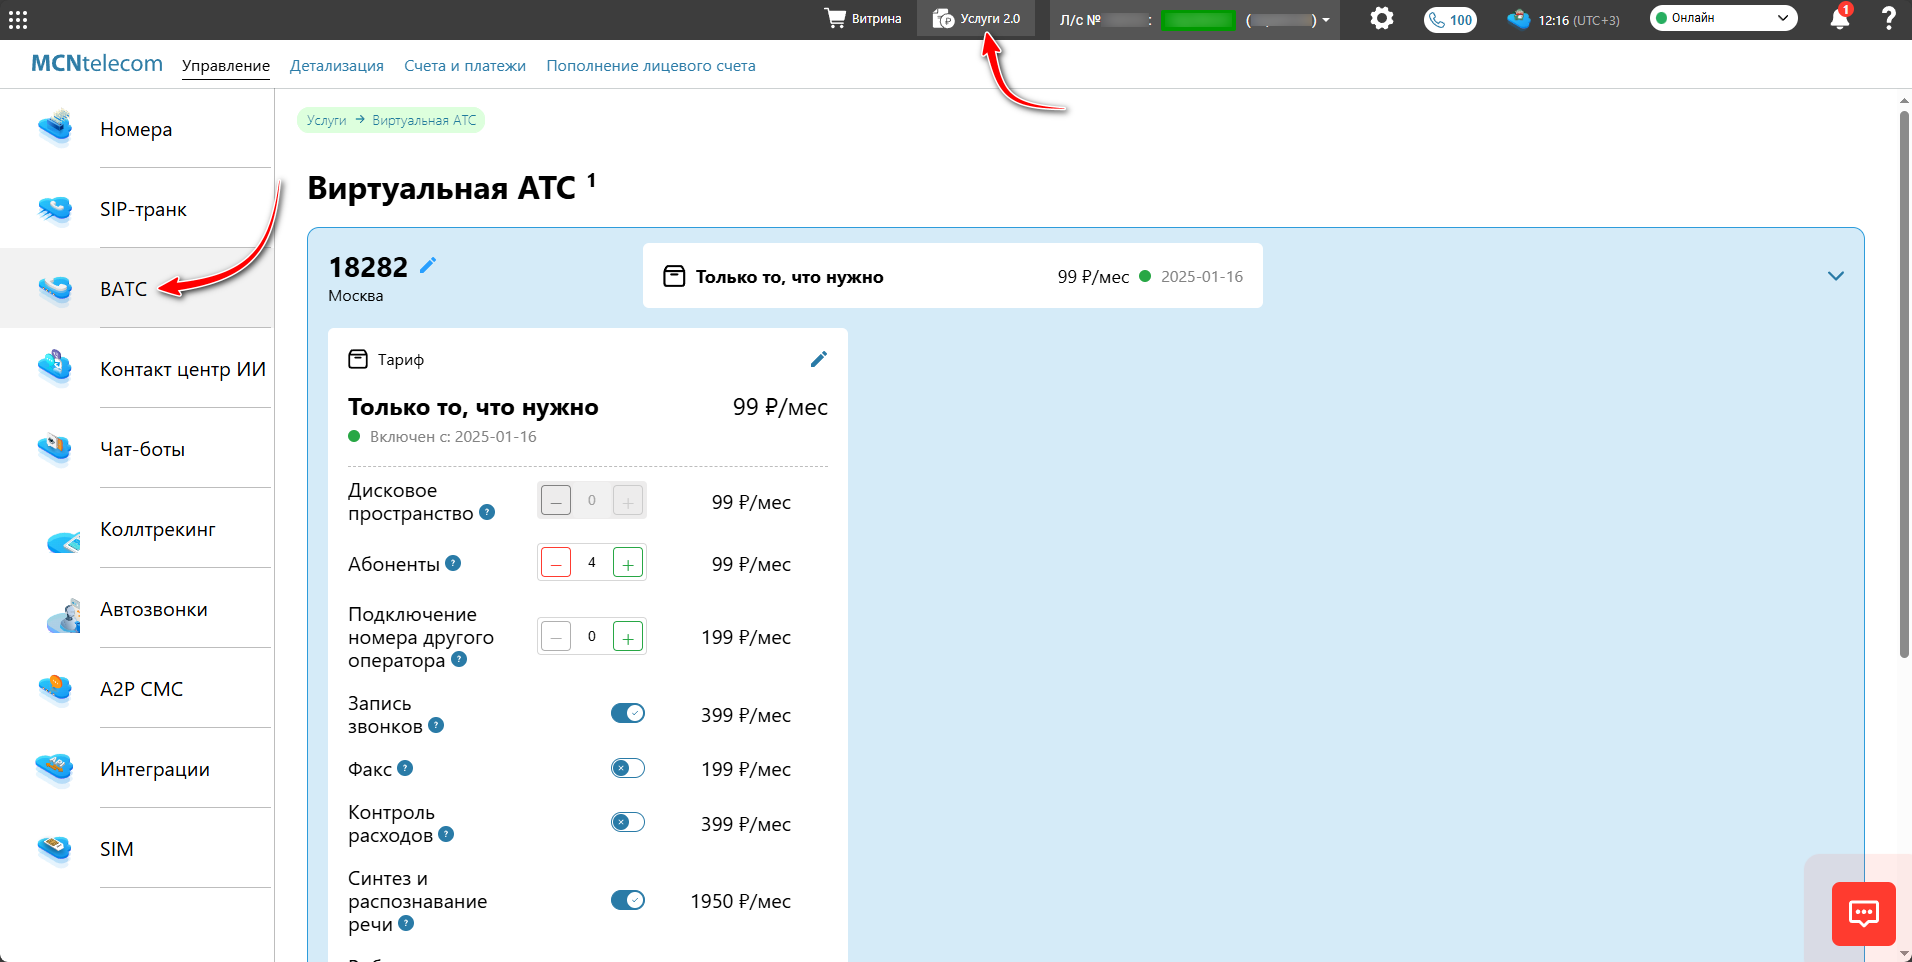This screenshot has width=1912, height=962.
Task: Click the tariff edit pencil icon
Action: 818,359
